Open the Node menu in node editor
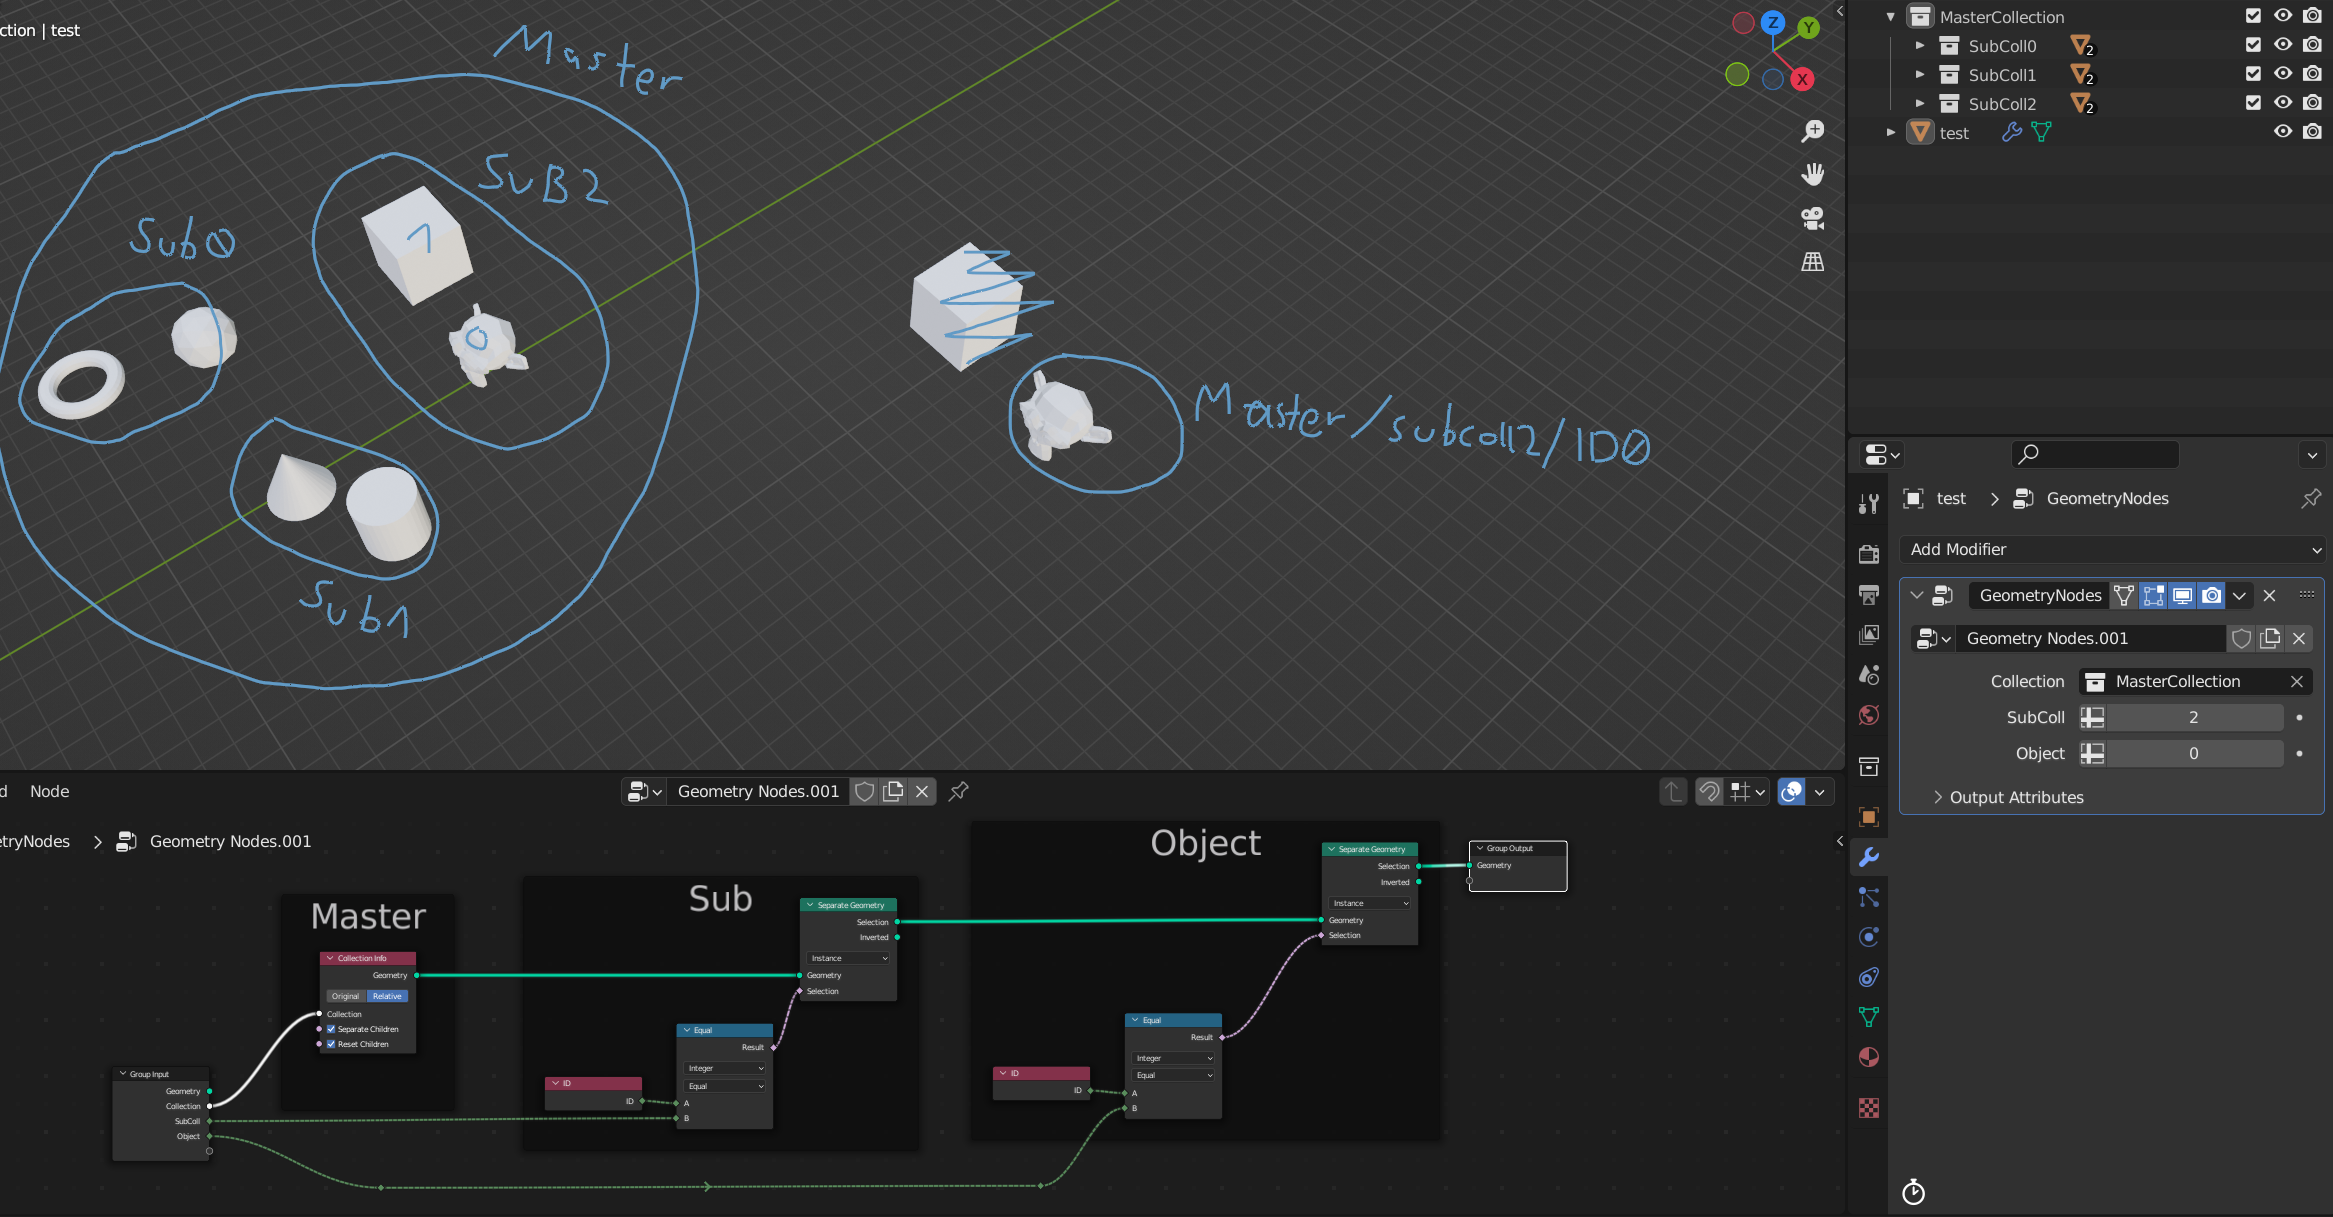This screenshot has width=2333, height=1217. [49, 791]
